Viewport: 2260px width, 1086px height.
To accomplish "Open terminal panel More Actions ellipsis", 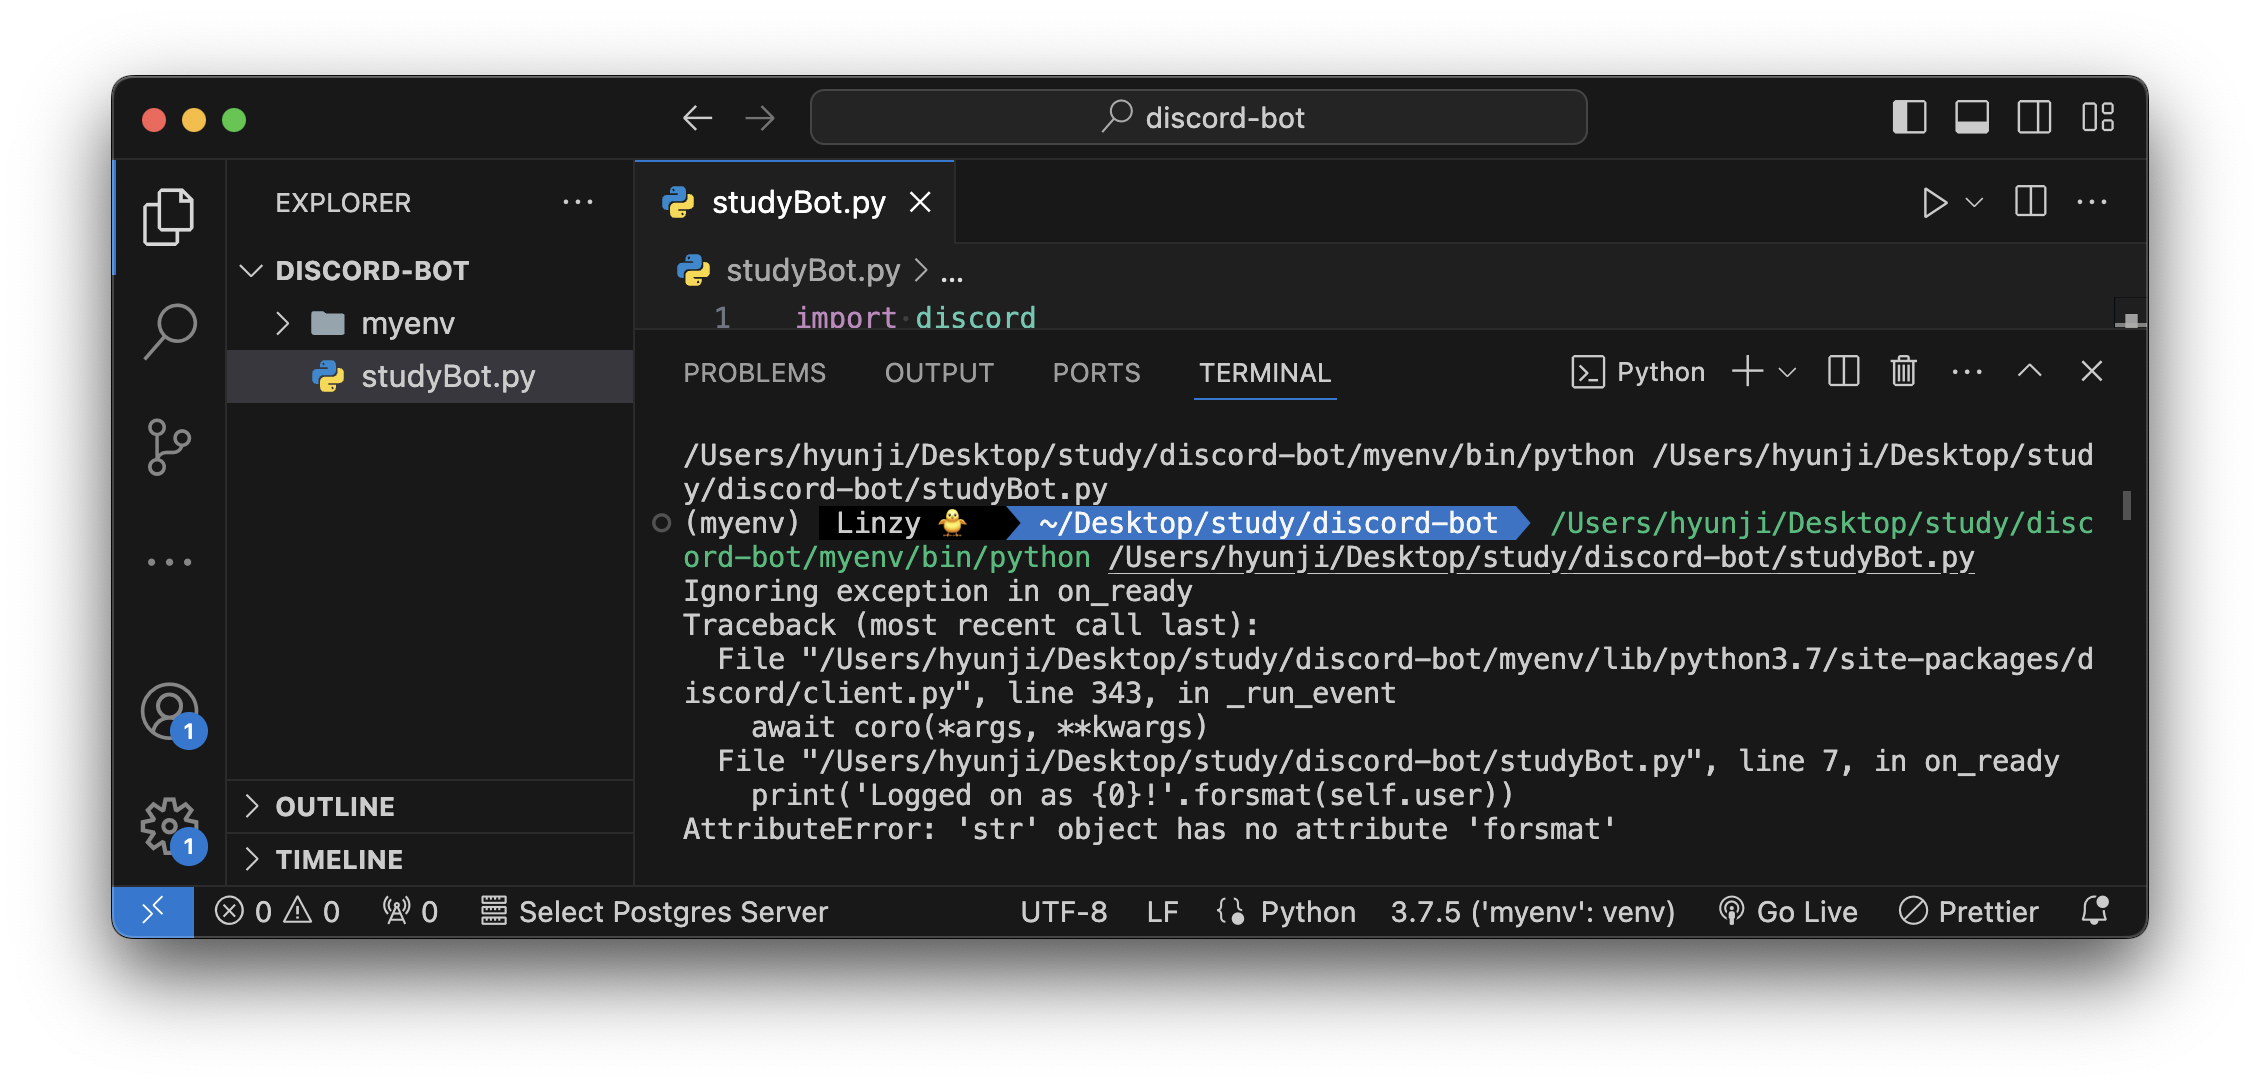I will point(1967,372).
